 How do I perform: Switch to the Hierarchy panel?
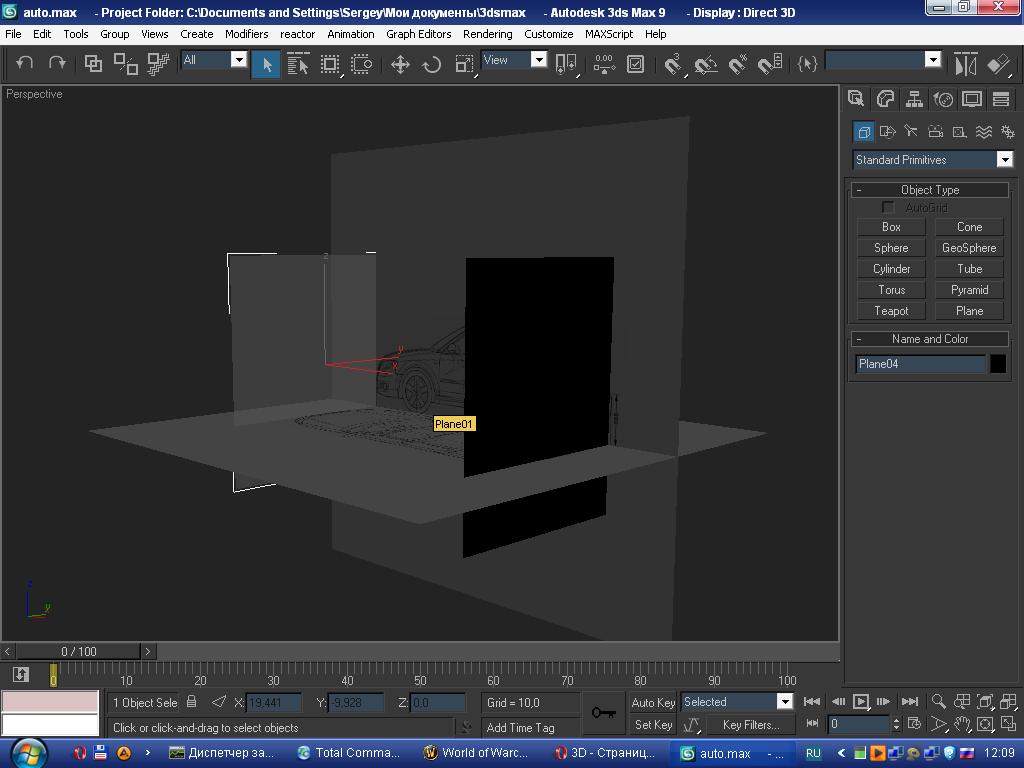(x=914, y=99)
